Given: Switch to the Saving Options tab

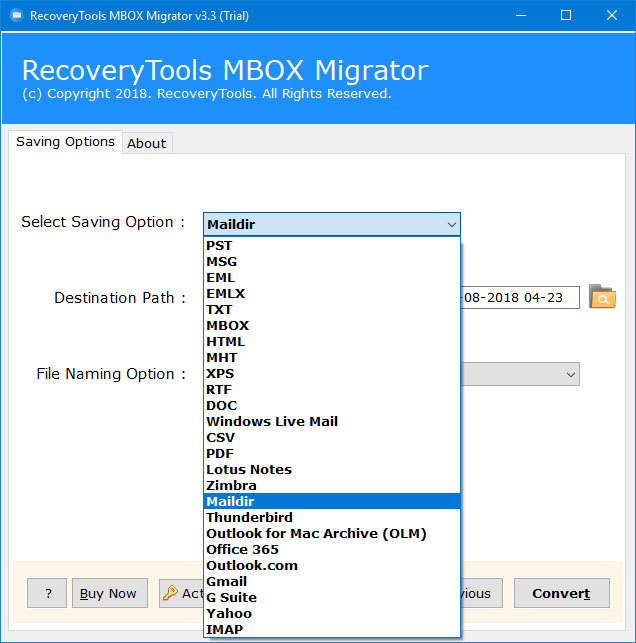Looking at the screenshot, I should pos(65,142).
